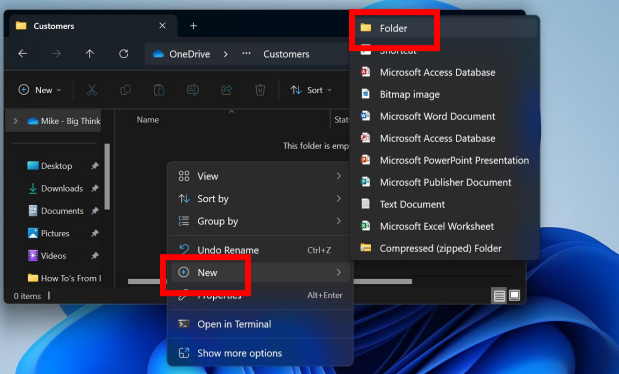
Task: Select the Customers tab title
Action: coord(54,26)
